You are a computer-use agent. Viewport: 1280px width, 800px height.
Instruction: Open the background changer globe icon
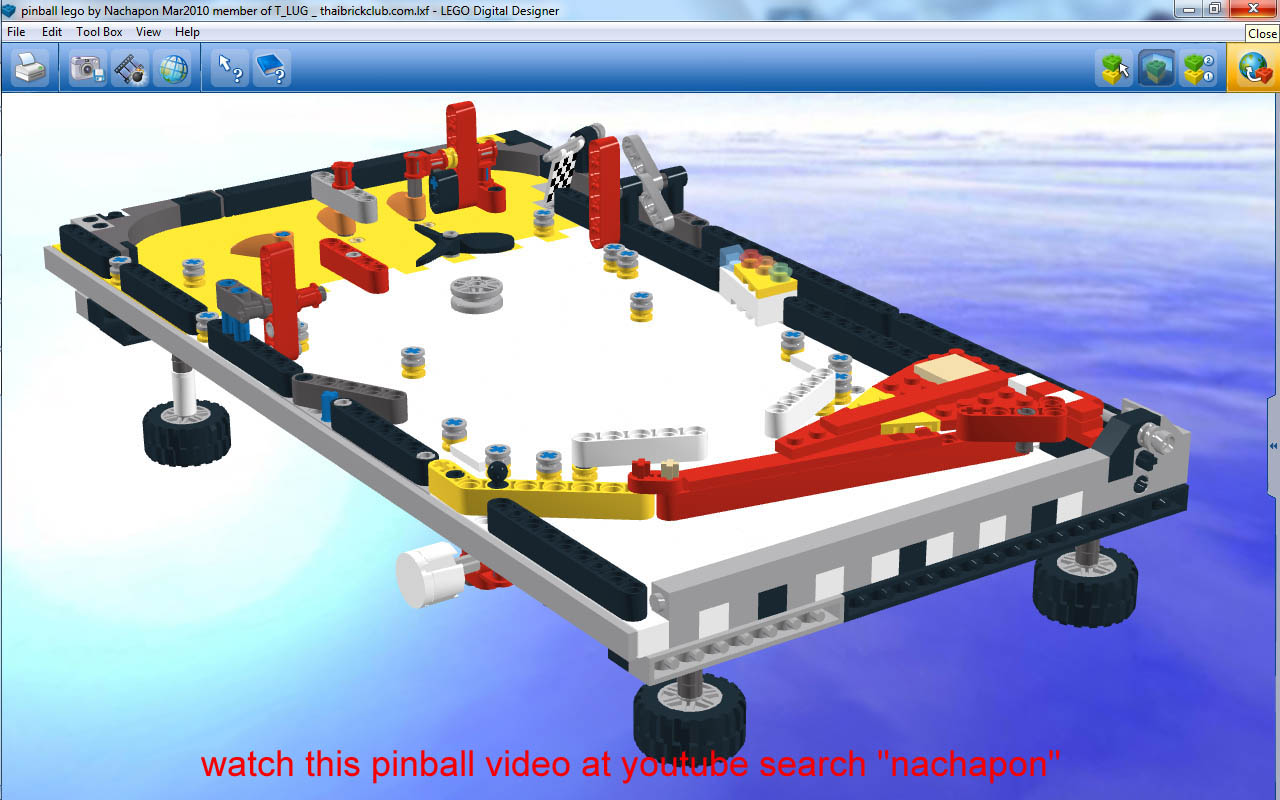[x=174, y=68]
